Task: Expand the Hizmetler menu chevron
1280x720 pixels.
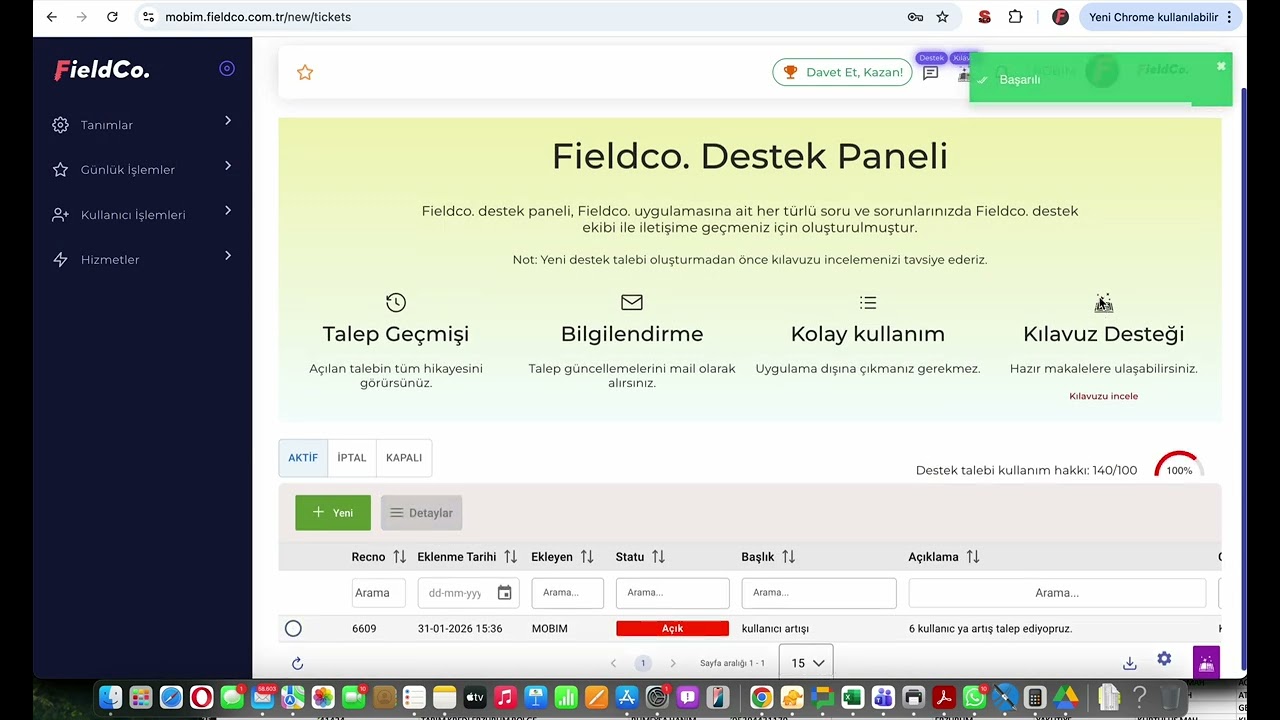Action: 228,256
